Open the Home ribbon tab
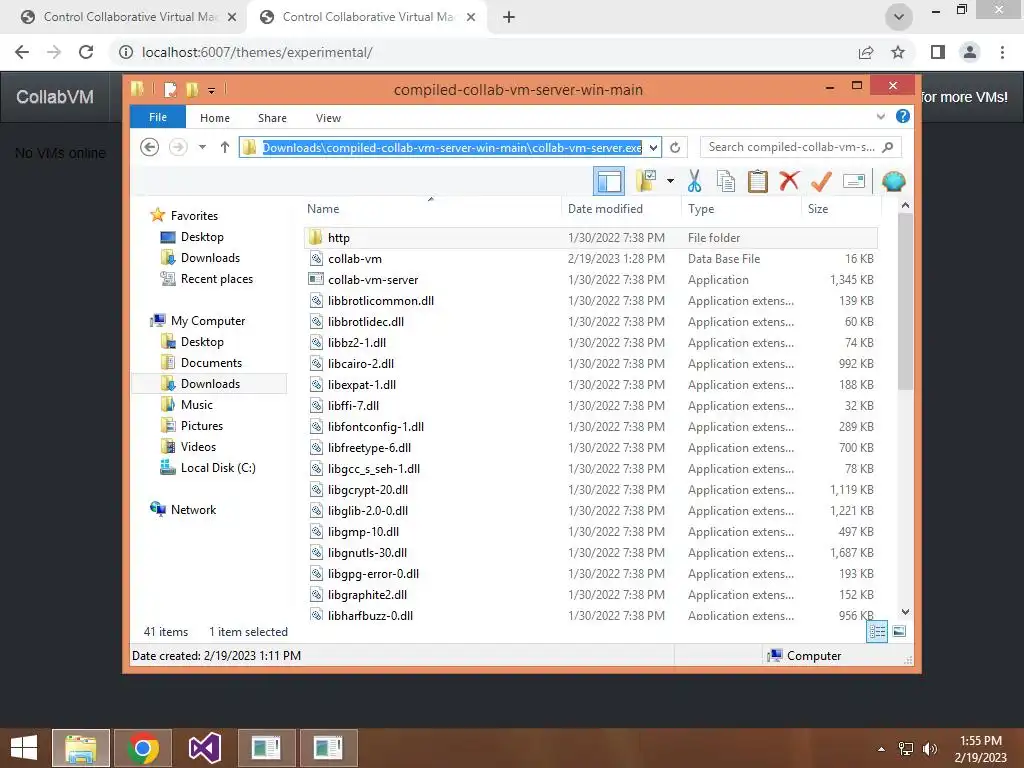Image resolution: width=1024 pixels, height=768 pixels. (215, 118)
